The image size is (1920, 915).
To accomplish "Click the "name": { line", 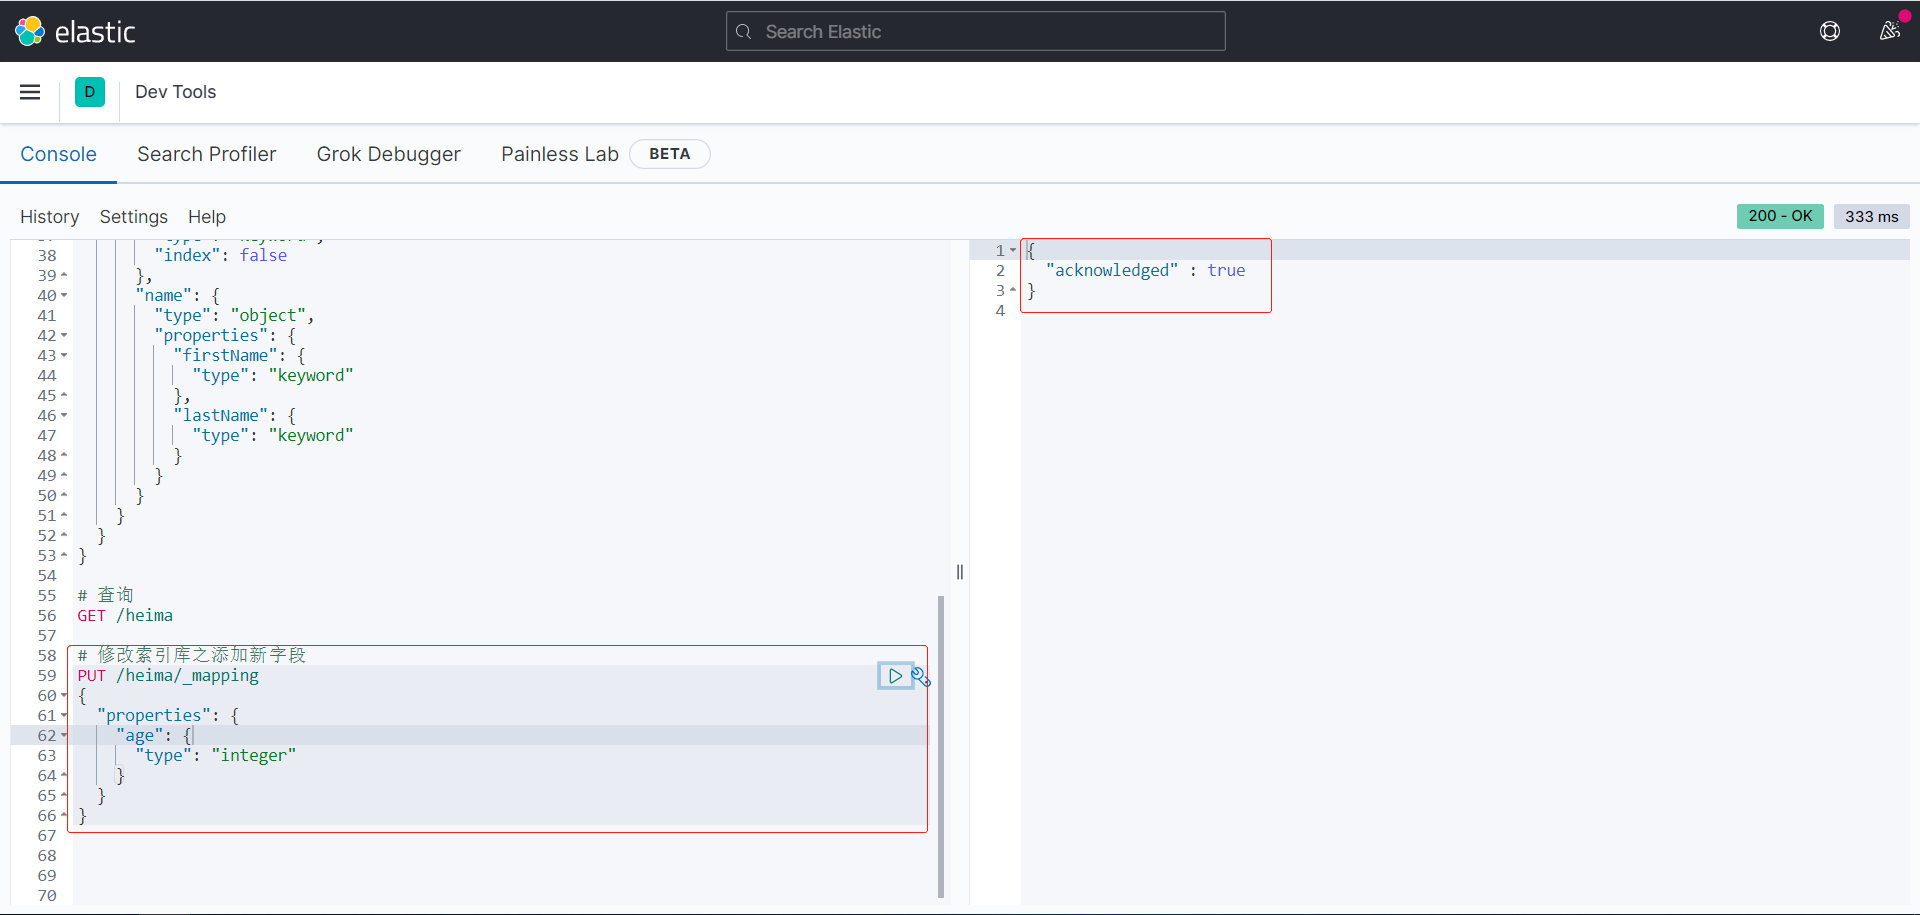I will 178,296.
